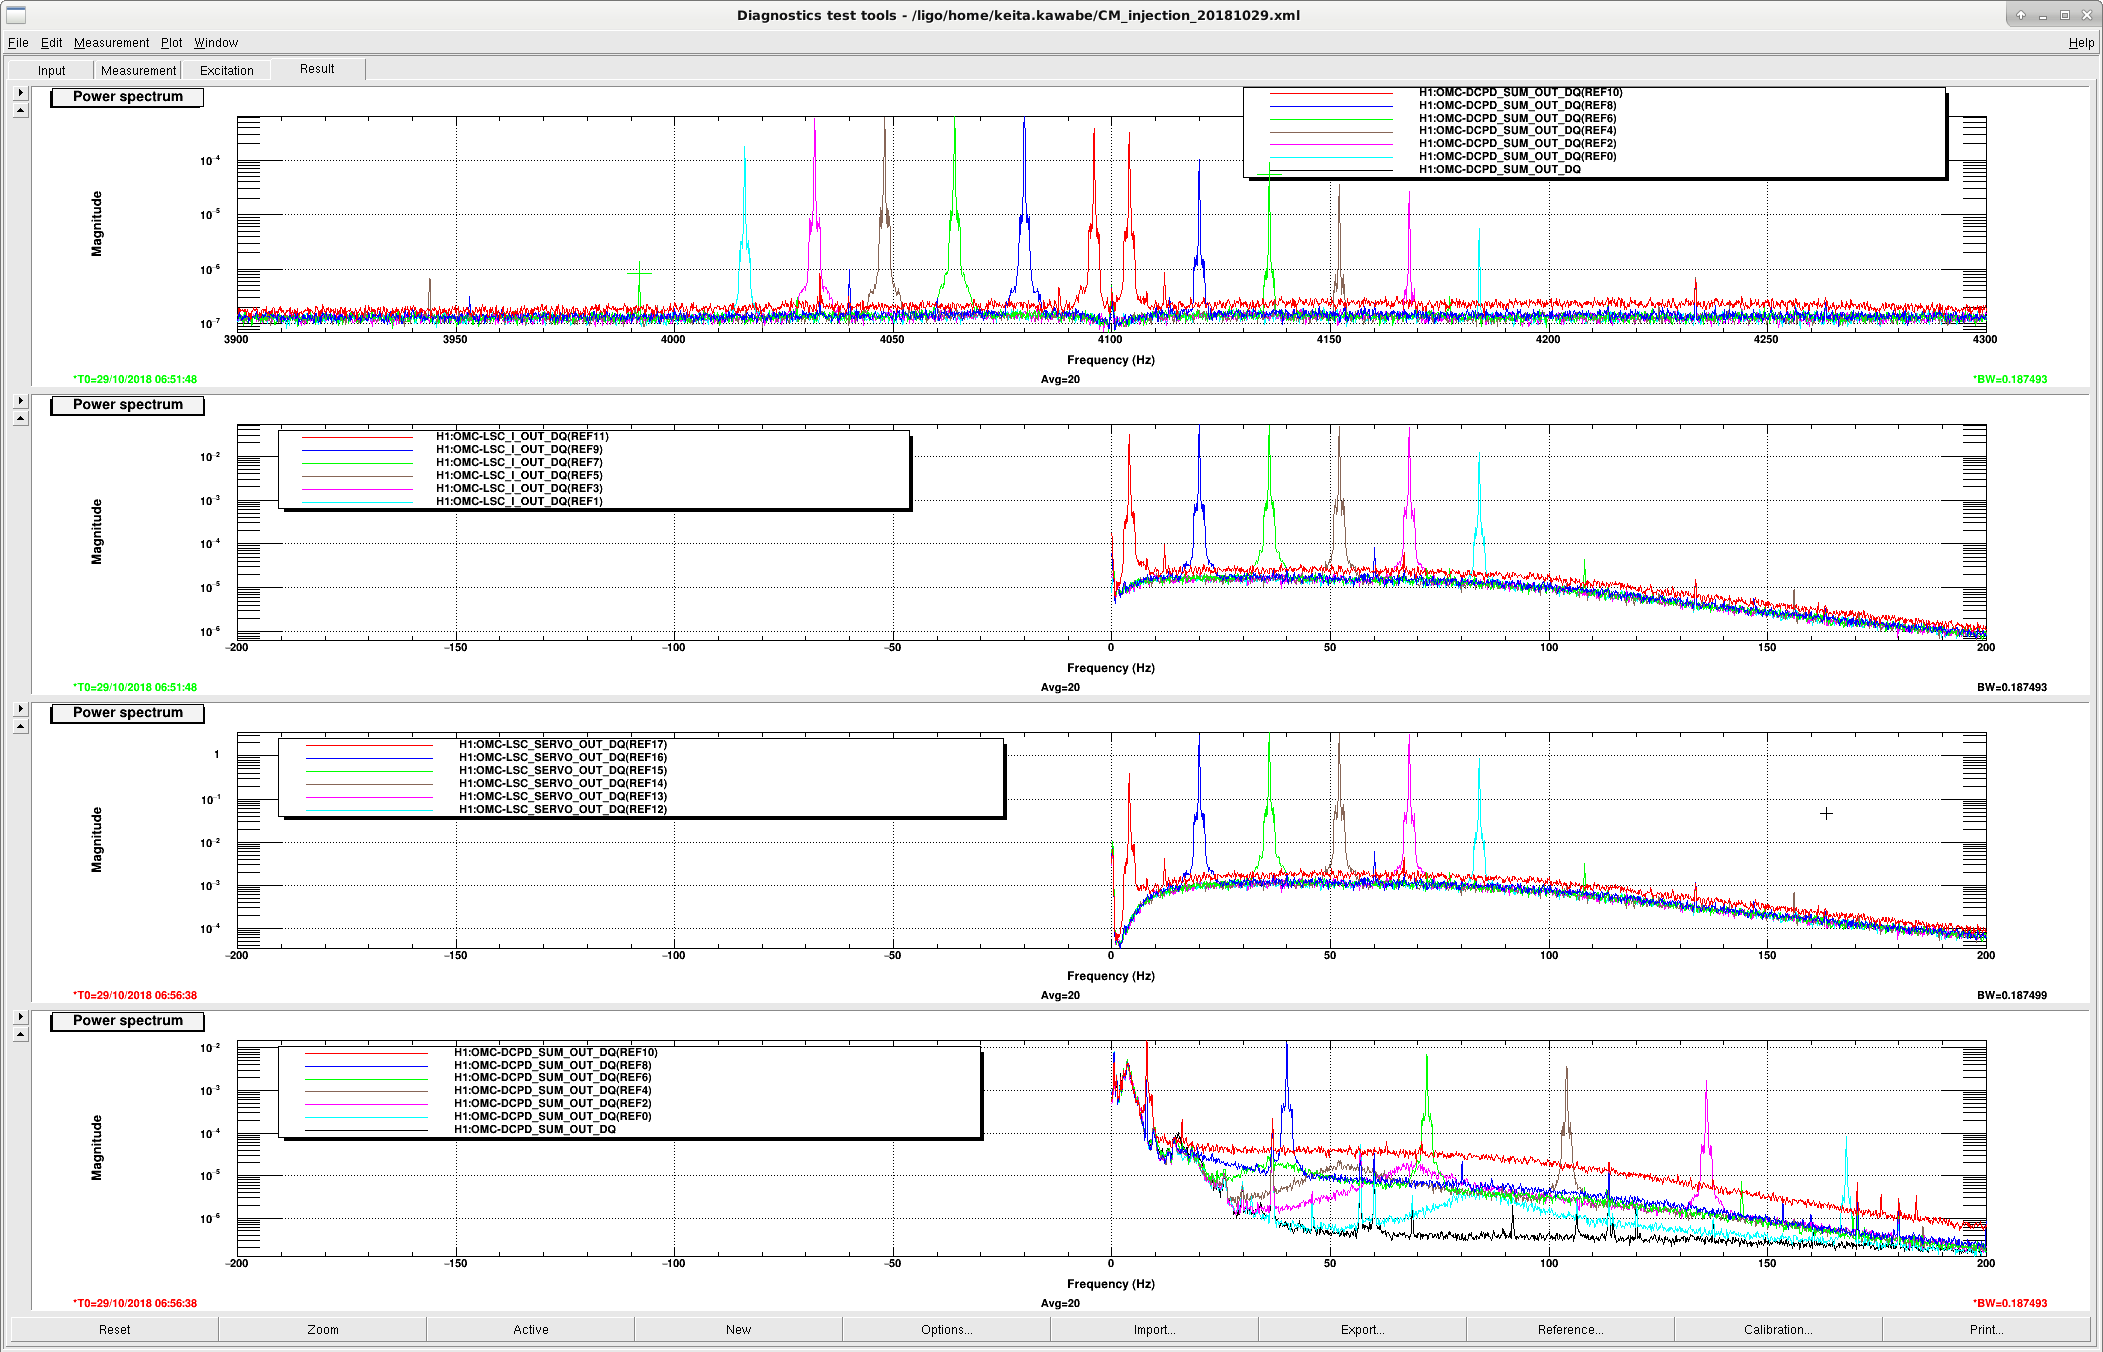Click right-arrow button beside bottom DCPD_SUM plot

click(x=21, y=1017)
